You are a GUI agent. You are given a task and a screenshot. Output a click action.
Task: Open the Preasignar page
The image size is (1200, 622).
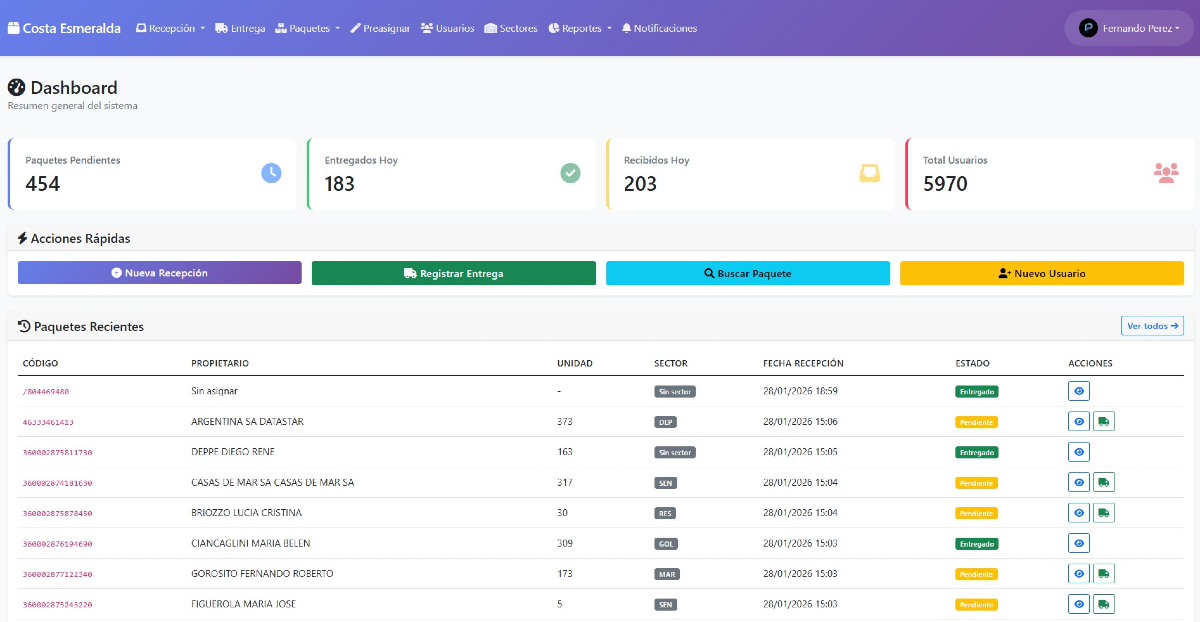click(380, 28)
